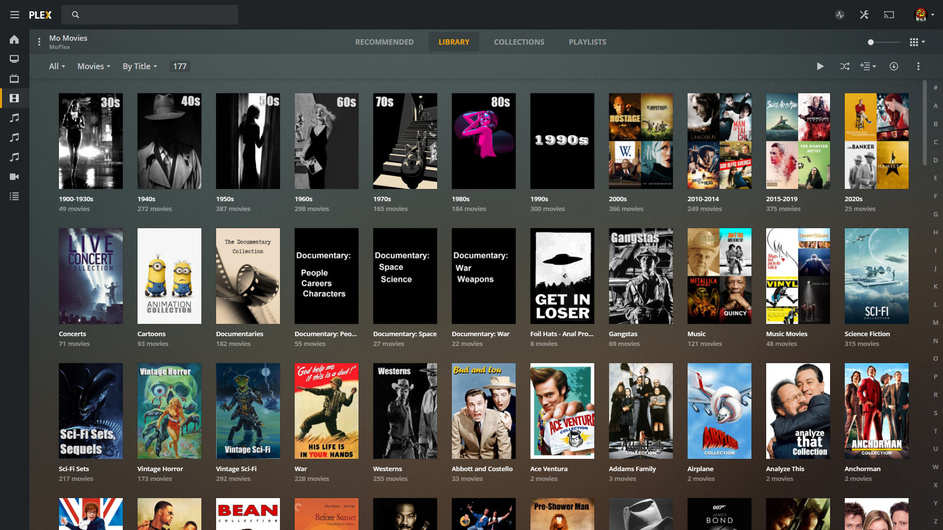This screenshot has height=530, width=943.
Task: Open the hamburger navigation menu
Action: pyautogui.click(x=14, y=14)
